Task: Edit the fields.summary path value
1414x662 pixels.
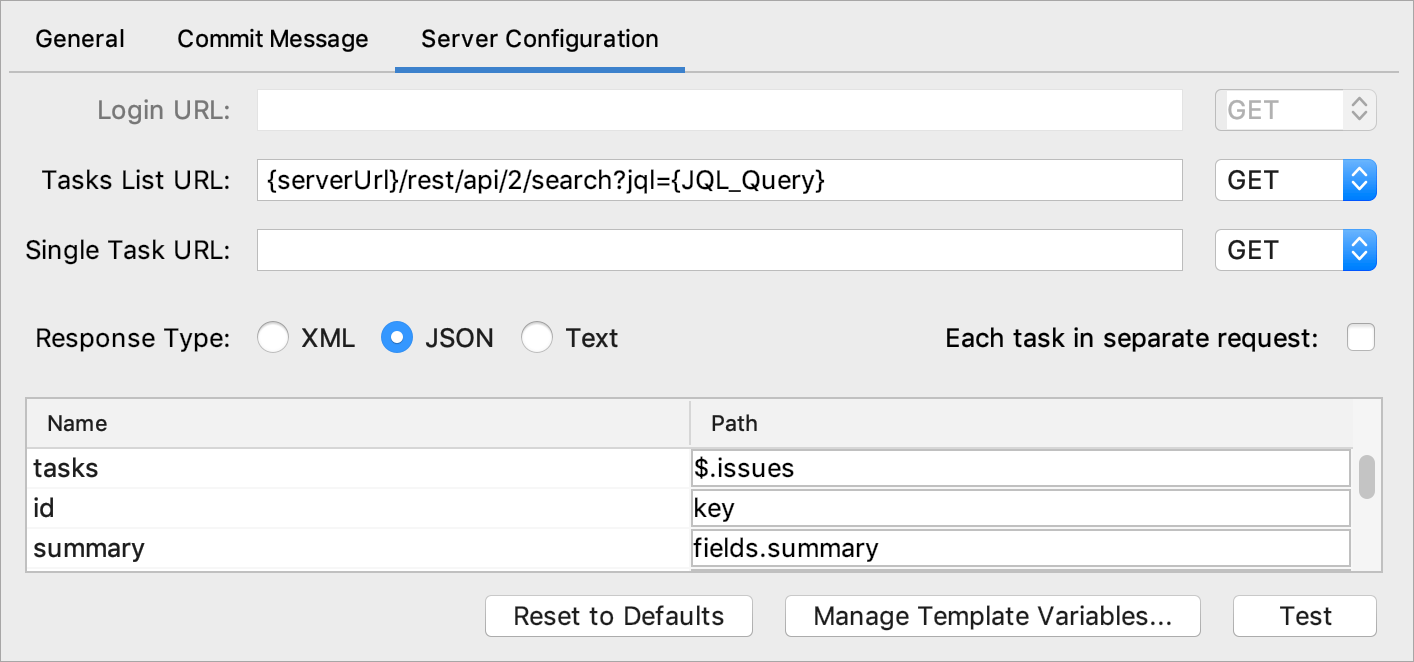Action: pos(1018,548)
